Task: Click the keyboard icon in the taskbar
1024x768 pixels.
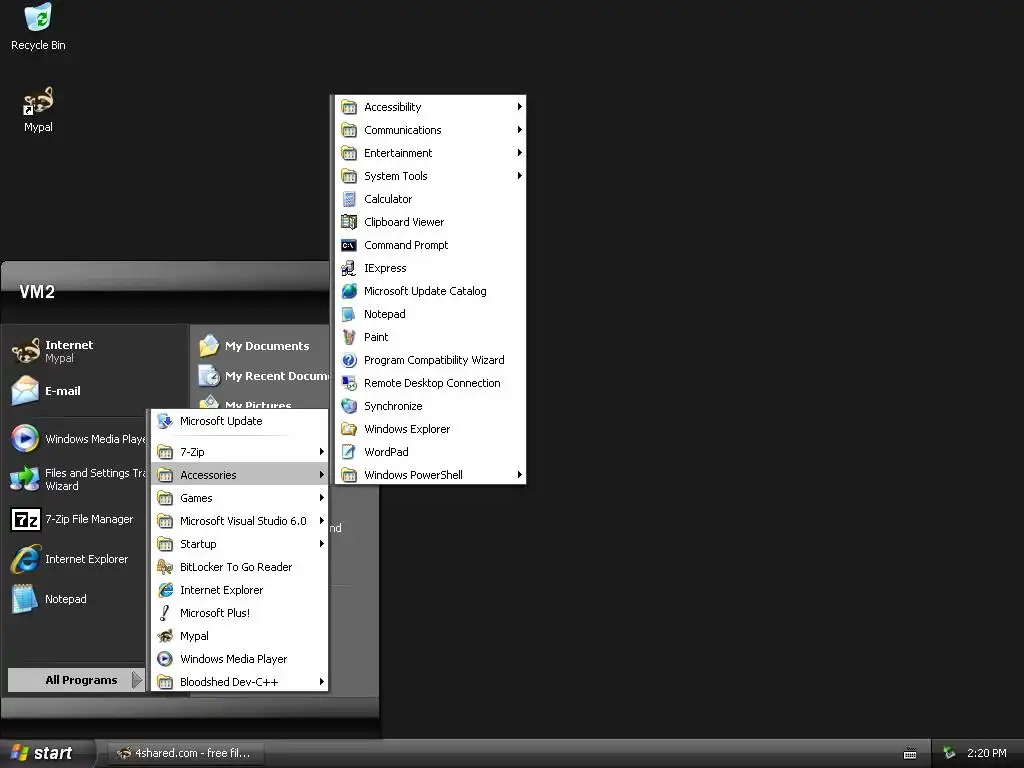Action: 910,754
